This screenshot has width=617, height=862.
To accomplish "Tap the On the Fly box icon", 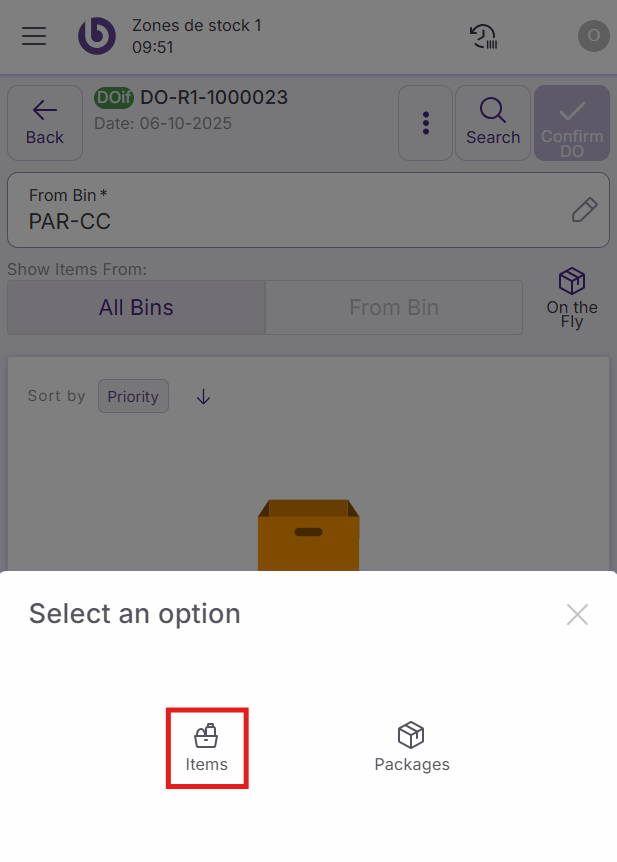I will (572, 281).
